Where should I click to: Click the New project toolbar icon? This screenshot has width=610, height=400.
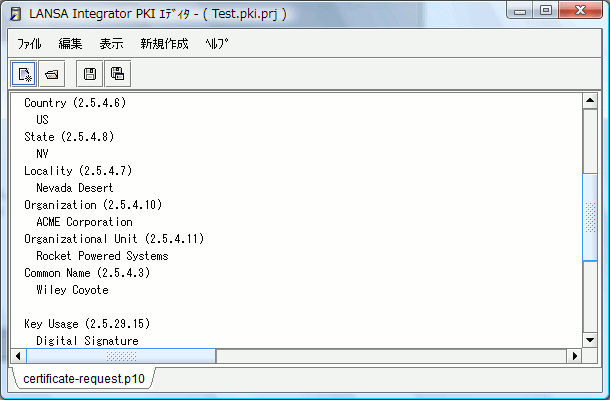pyautogui.click(x=24, y=74)
